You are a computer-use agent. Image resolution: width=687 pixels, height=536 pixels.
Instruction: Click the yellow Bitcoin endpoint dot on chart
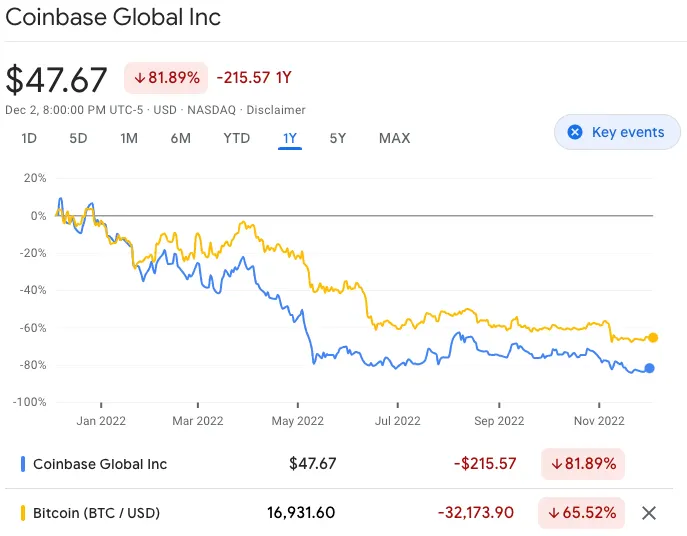[653, 337]
